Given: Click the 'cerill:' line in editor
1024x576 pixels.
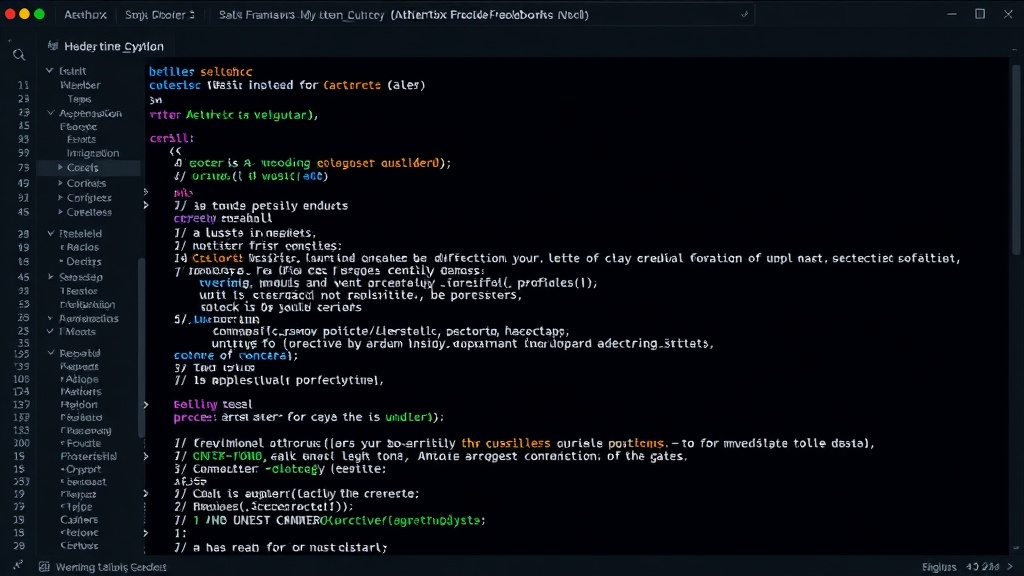Looking at the screenshot, I should click(x=172, y=138).
